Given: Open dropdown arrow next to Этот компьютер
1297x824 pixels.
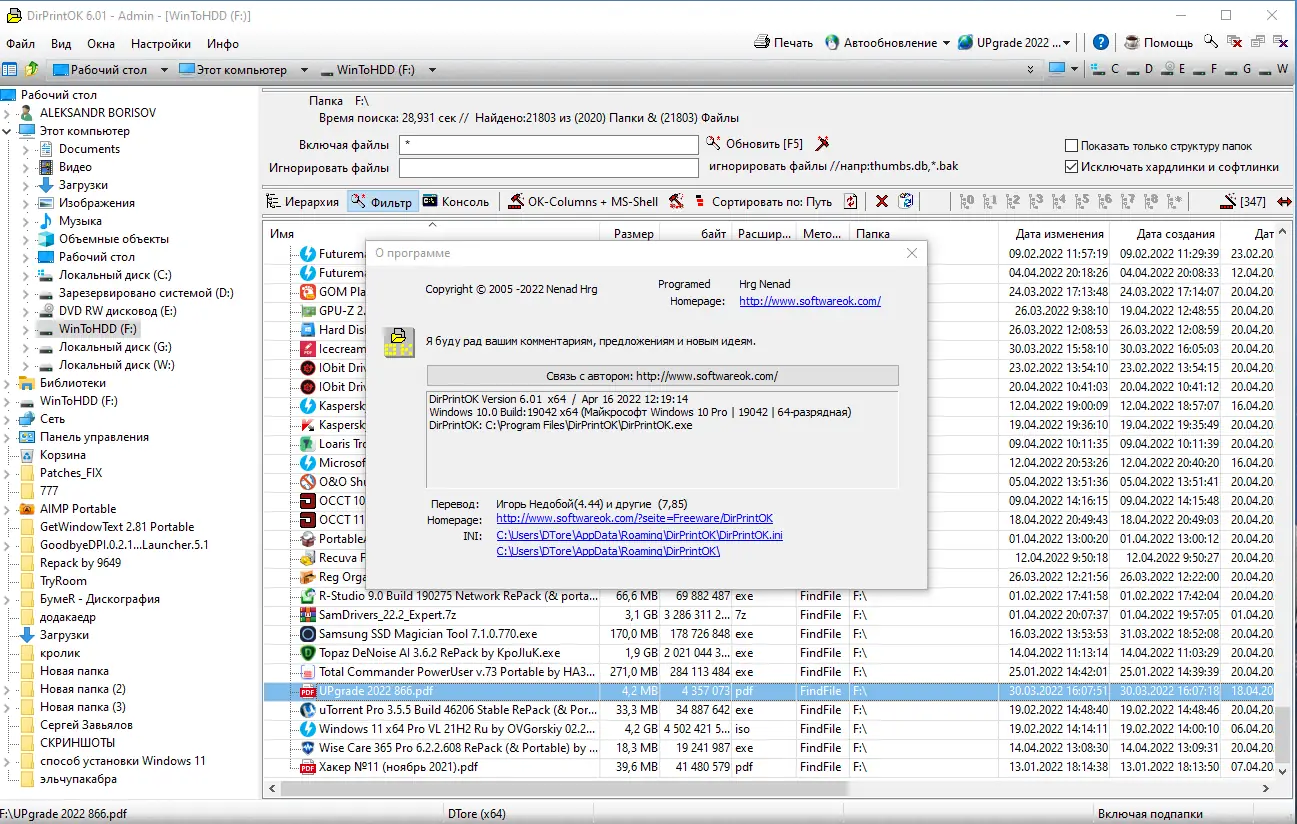Looking at the screenshot, I should 306,70.
